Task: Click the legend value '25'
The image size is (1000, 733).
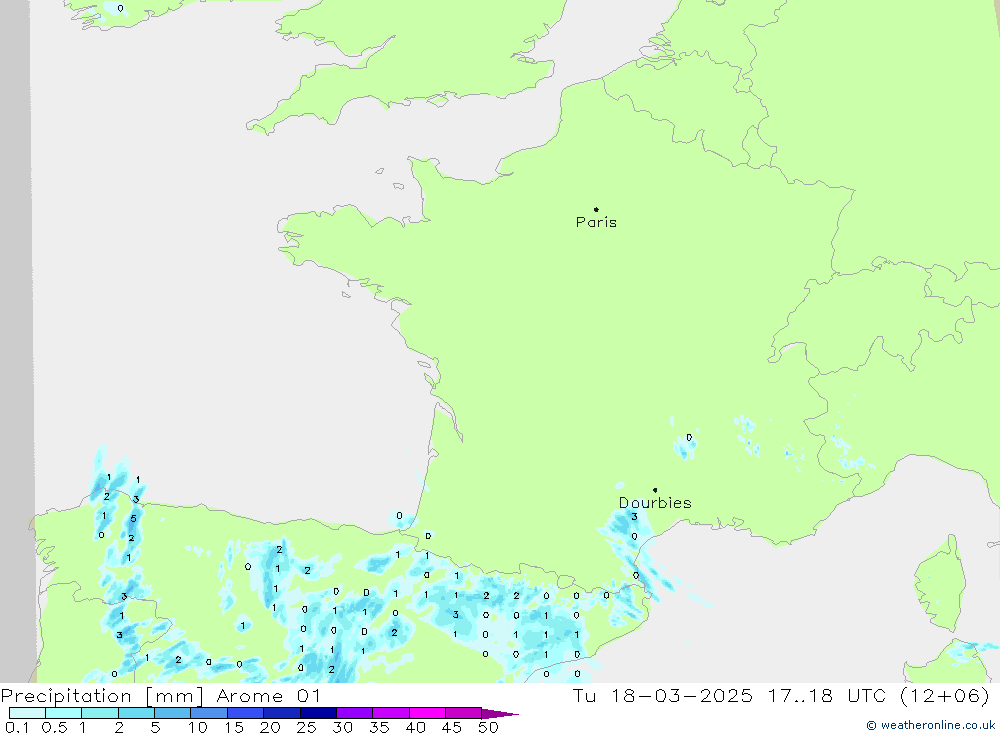Action: pyautogui.click(x=306, y=727)
